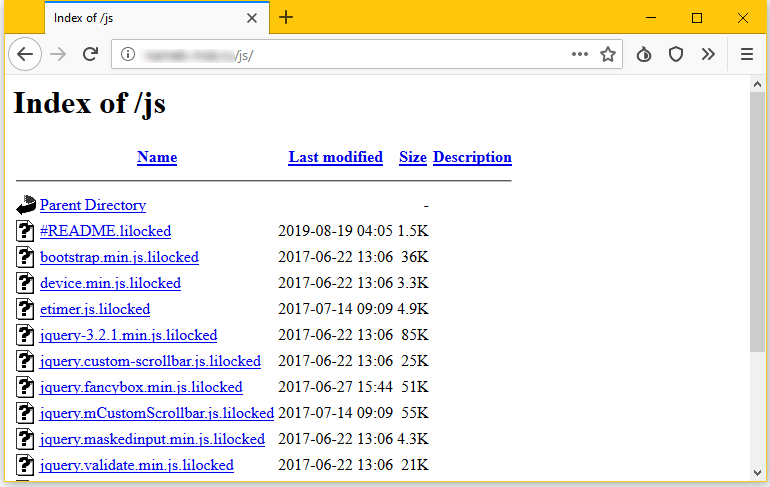
Task: Bookmark this page using the star icon
Action: pyautogui.click(x=607, y=55)
